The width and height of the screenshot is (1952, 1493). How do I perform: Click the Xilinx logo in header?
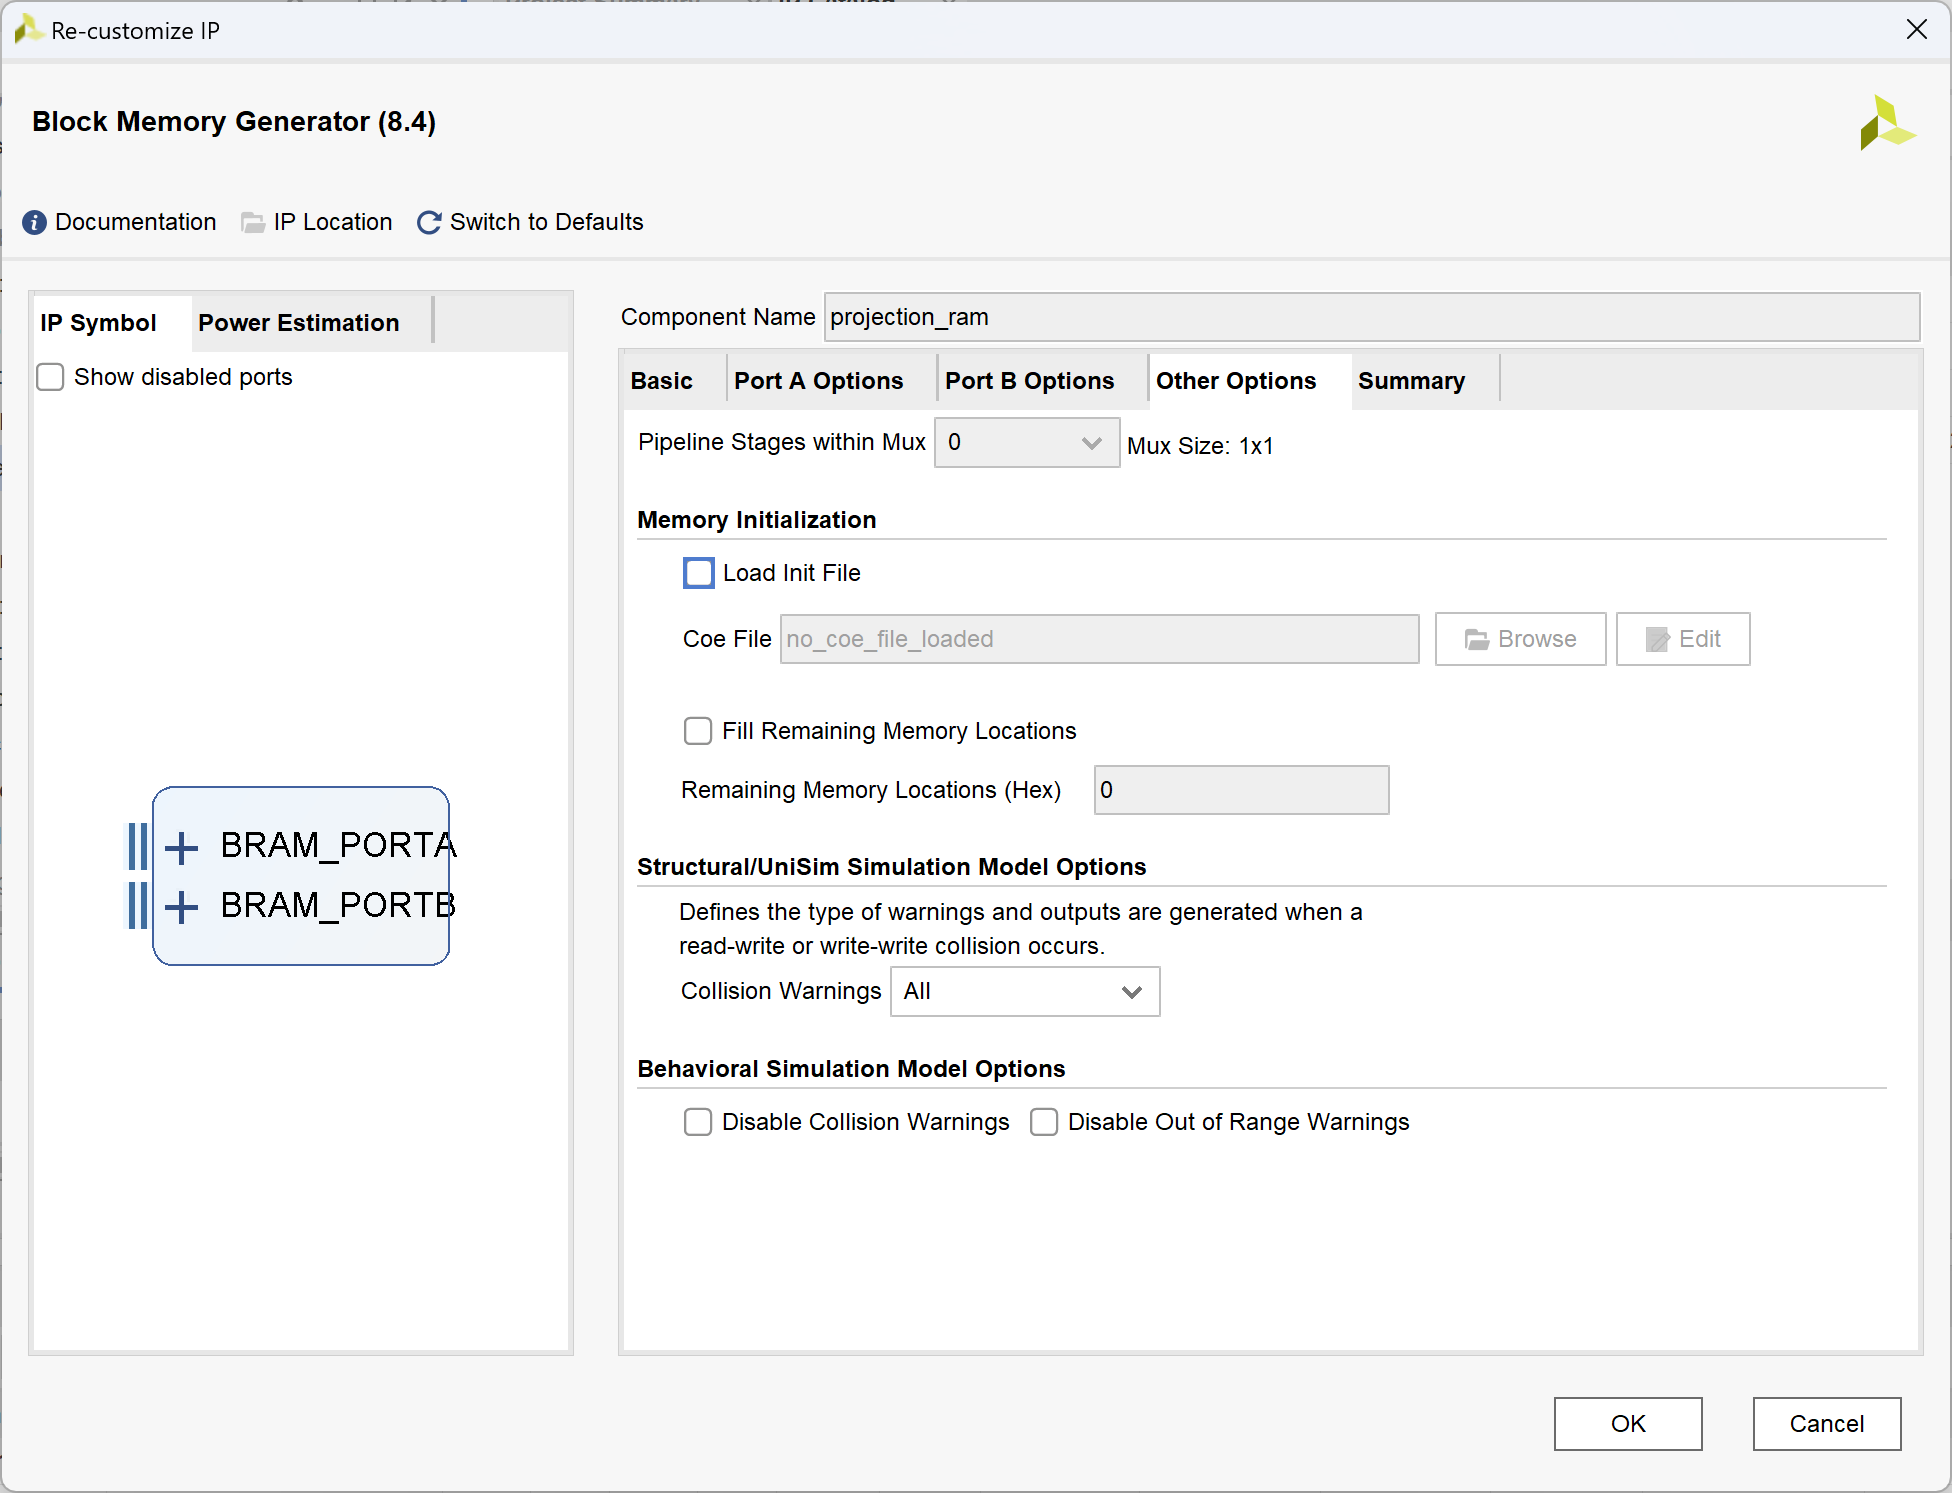pyautogui.click(x=1886, y=123)
